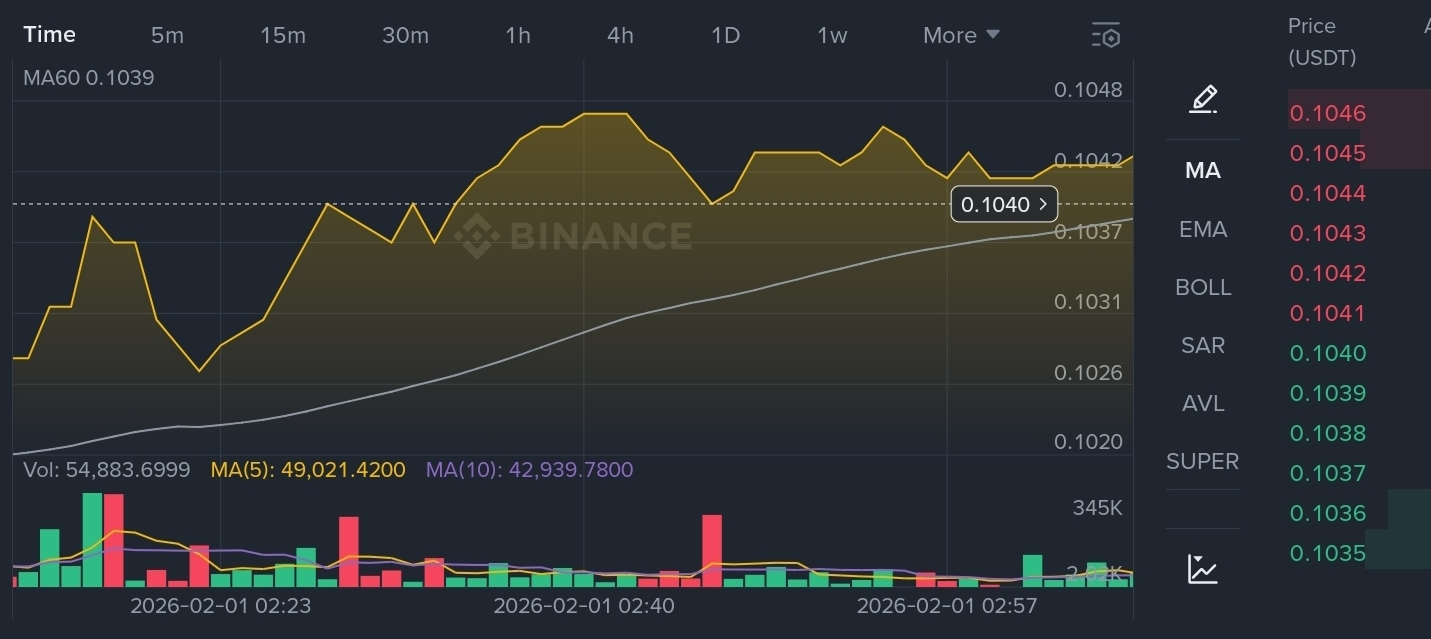Viewport: 1431px width, 639px height.
Task: Select the 4h interval tab
Action: pos(620,36)
